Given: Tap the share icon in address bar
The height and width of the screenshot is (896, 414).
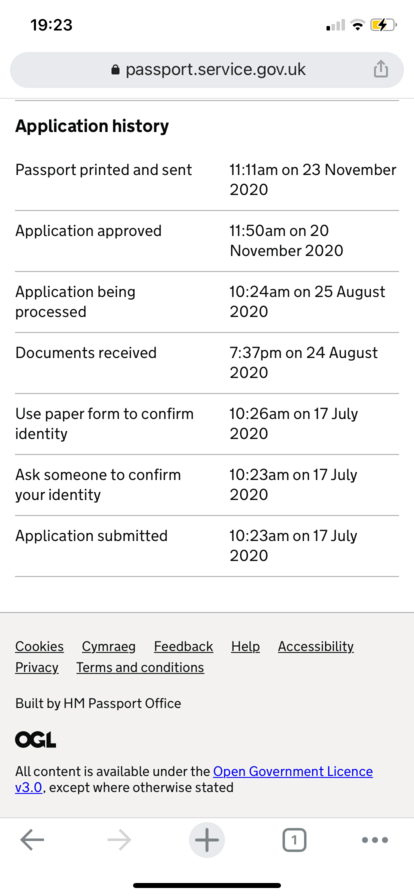Looking at the screenshot, I should point(381,69).
